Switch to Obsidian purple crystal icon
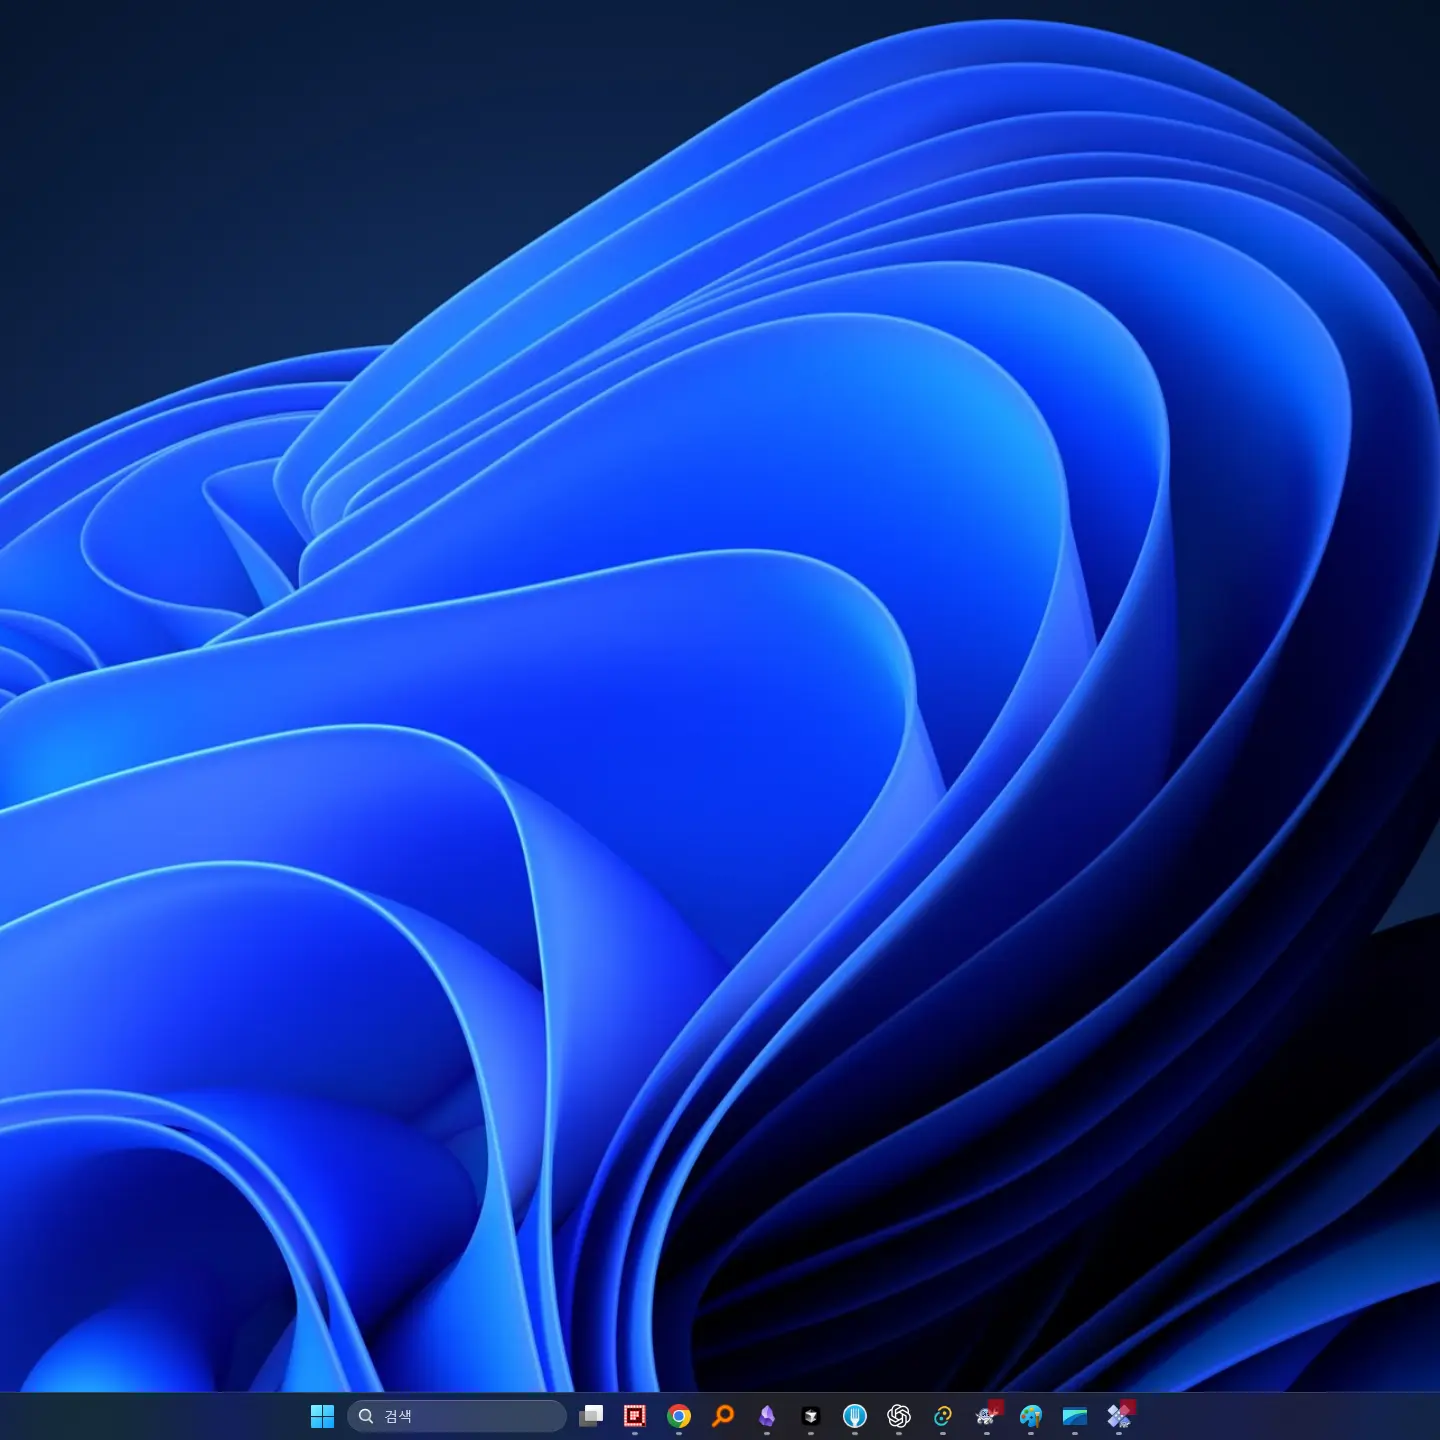The image size is (1440, 1440). point(767,1415)
